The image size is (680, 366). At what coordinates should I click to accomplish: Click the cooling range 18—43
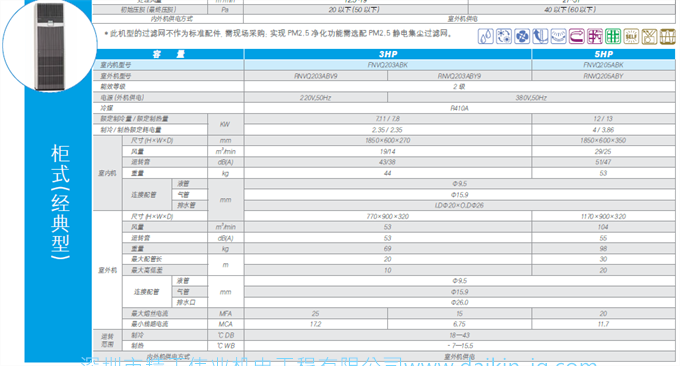tap(459, 335)
